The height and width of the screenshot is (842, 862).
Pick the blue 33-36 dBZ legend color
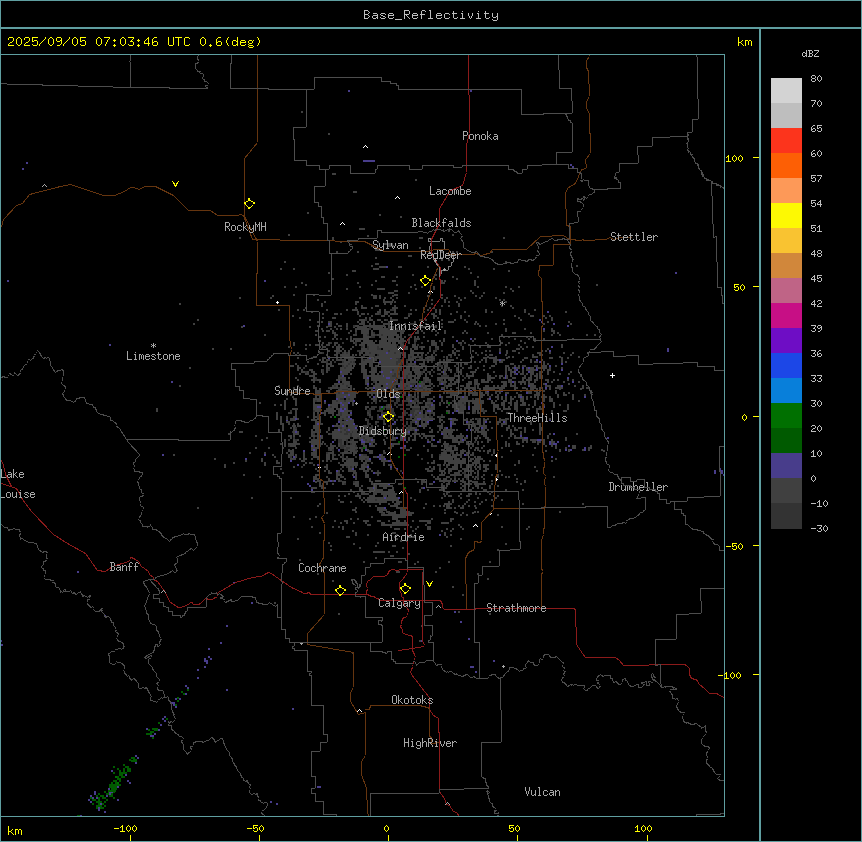[x=786, y=365]
